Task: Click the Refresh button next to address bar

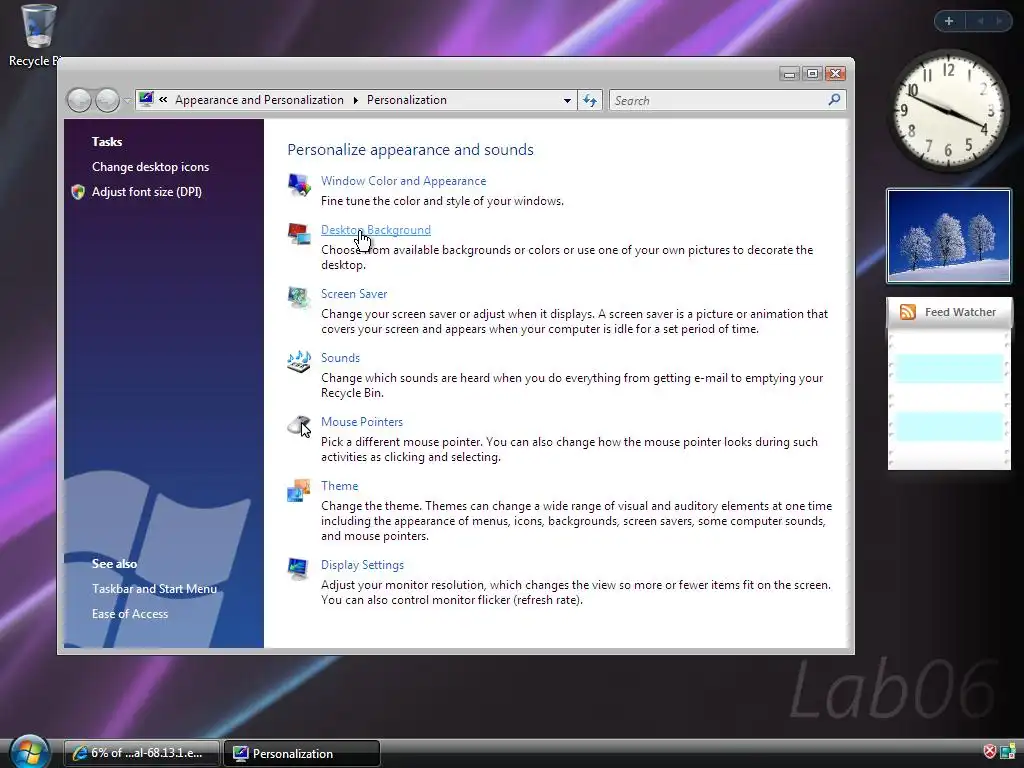Action: [x=590, y=100]
